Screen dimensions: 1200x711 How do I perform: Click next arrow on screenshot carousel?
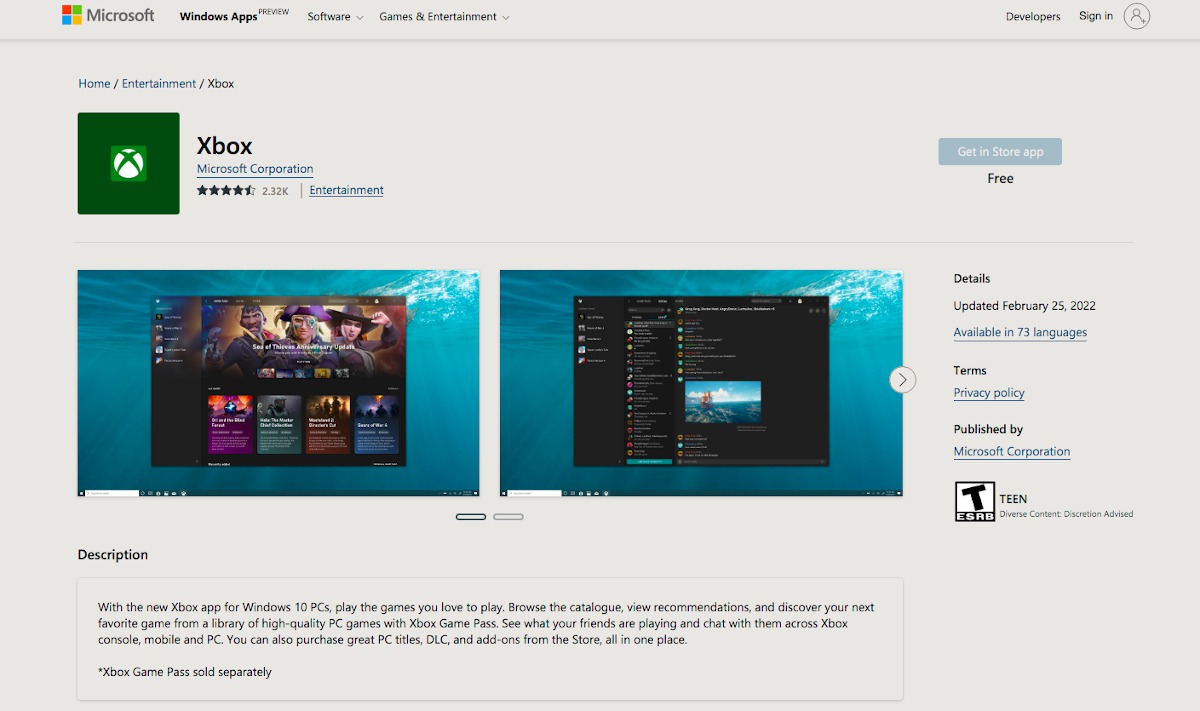click(902, 380)
